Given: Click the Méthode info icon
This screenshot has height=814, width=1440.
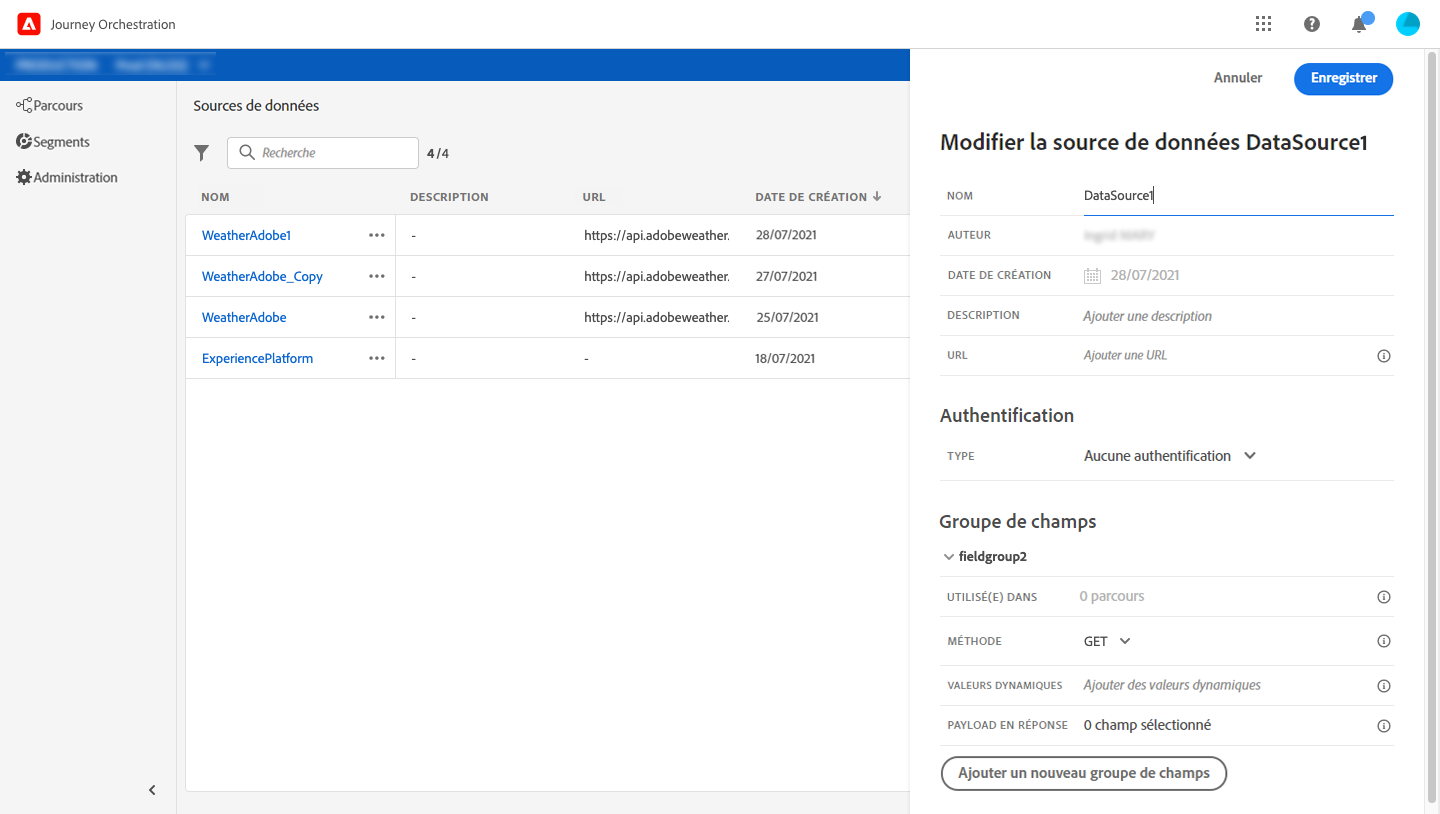Looking at the screenshot, I should [x=1384, y=641].
